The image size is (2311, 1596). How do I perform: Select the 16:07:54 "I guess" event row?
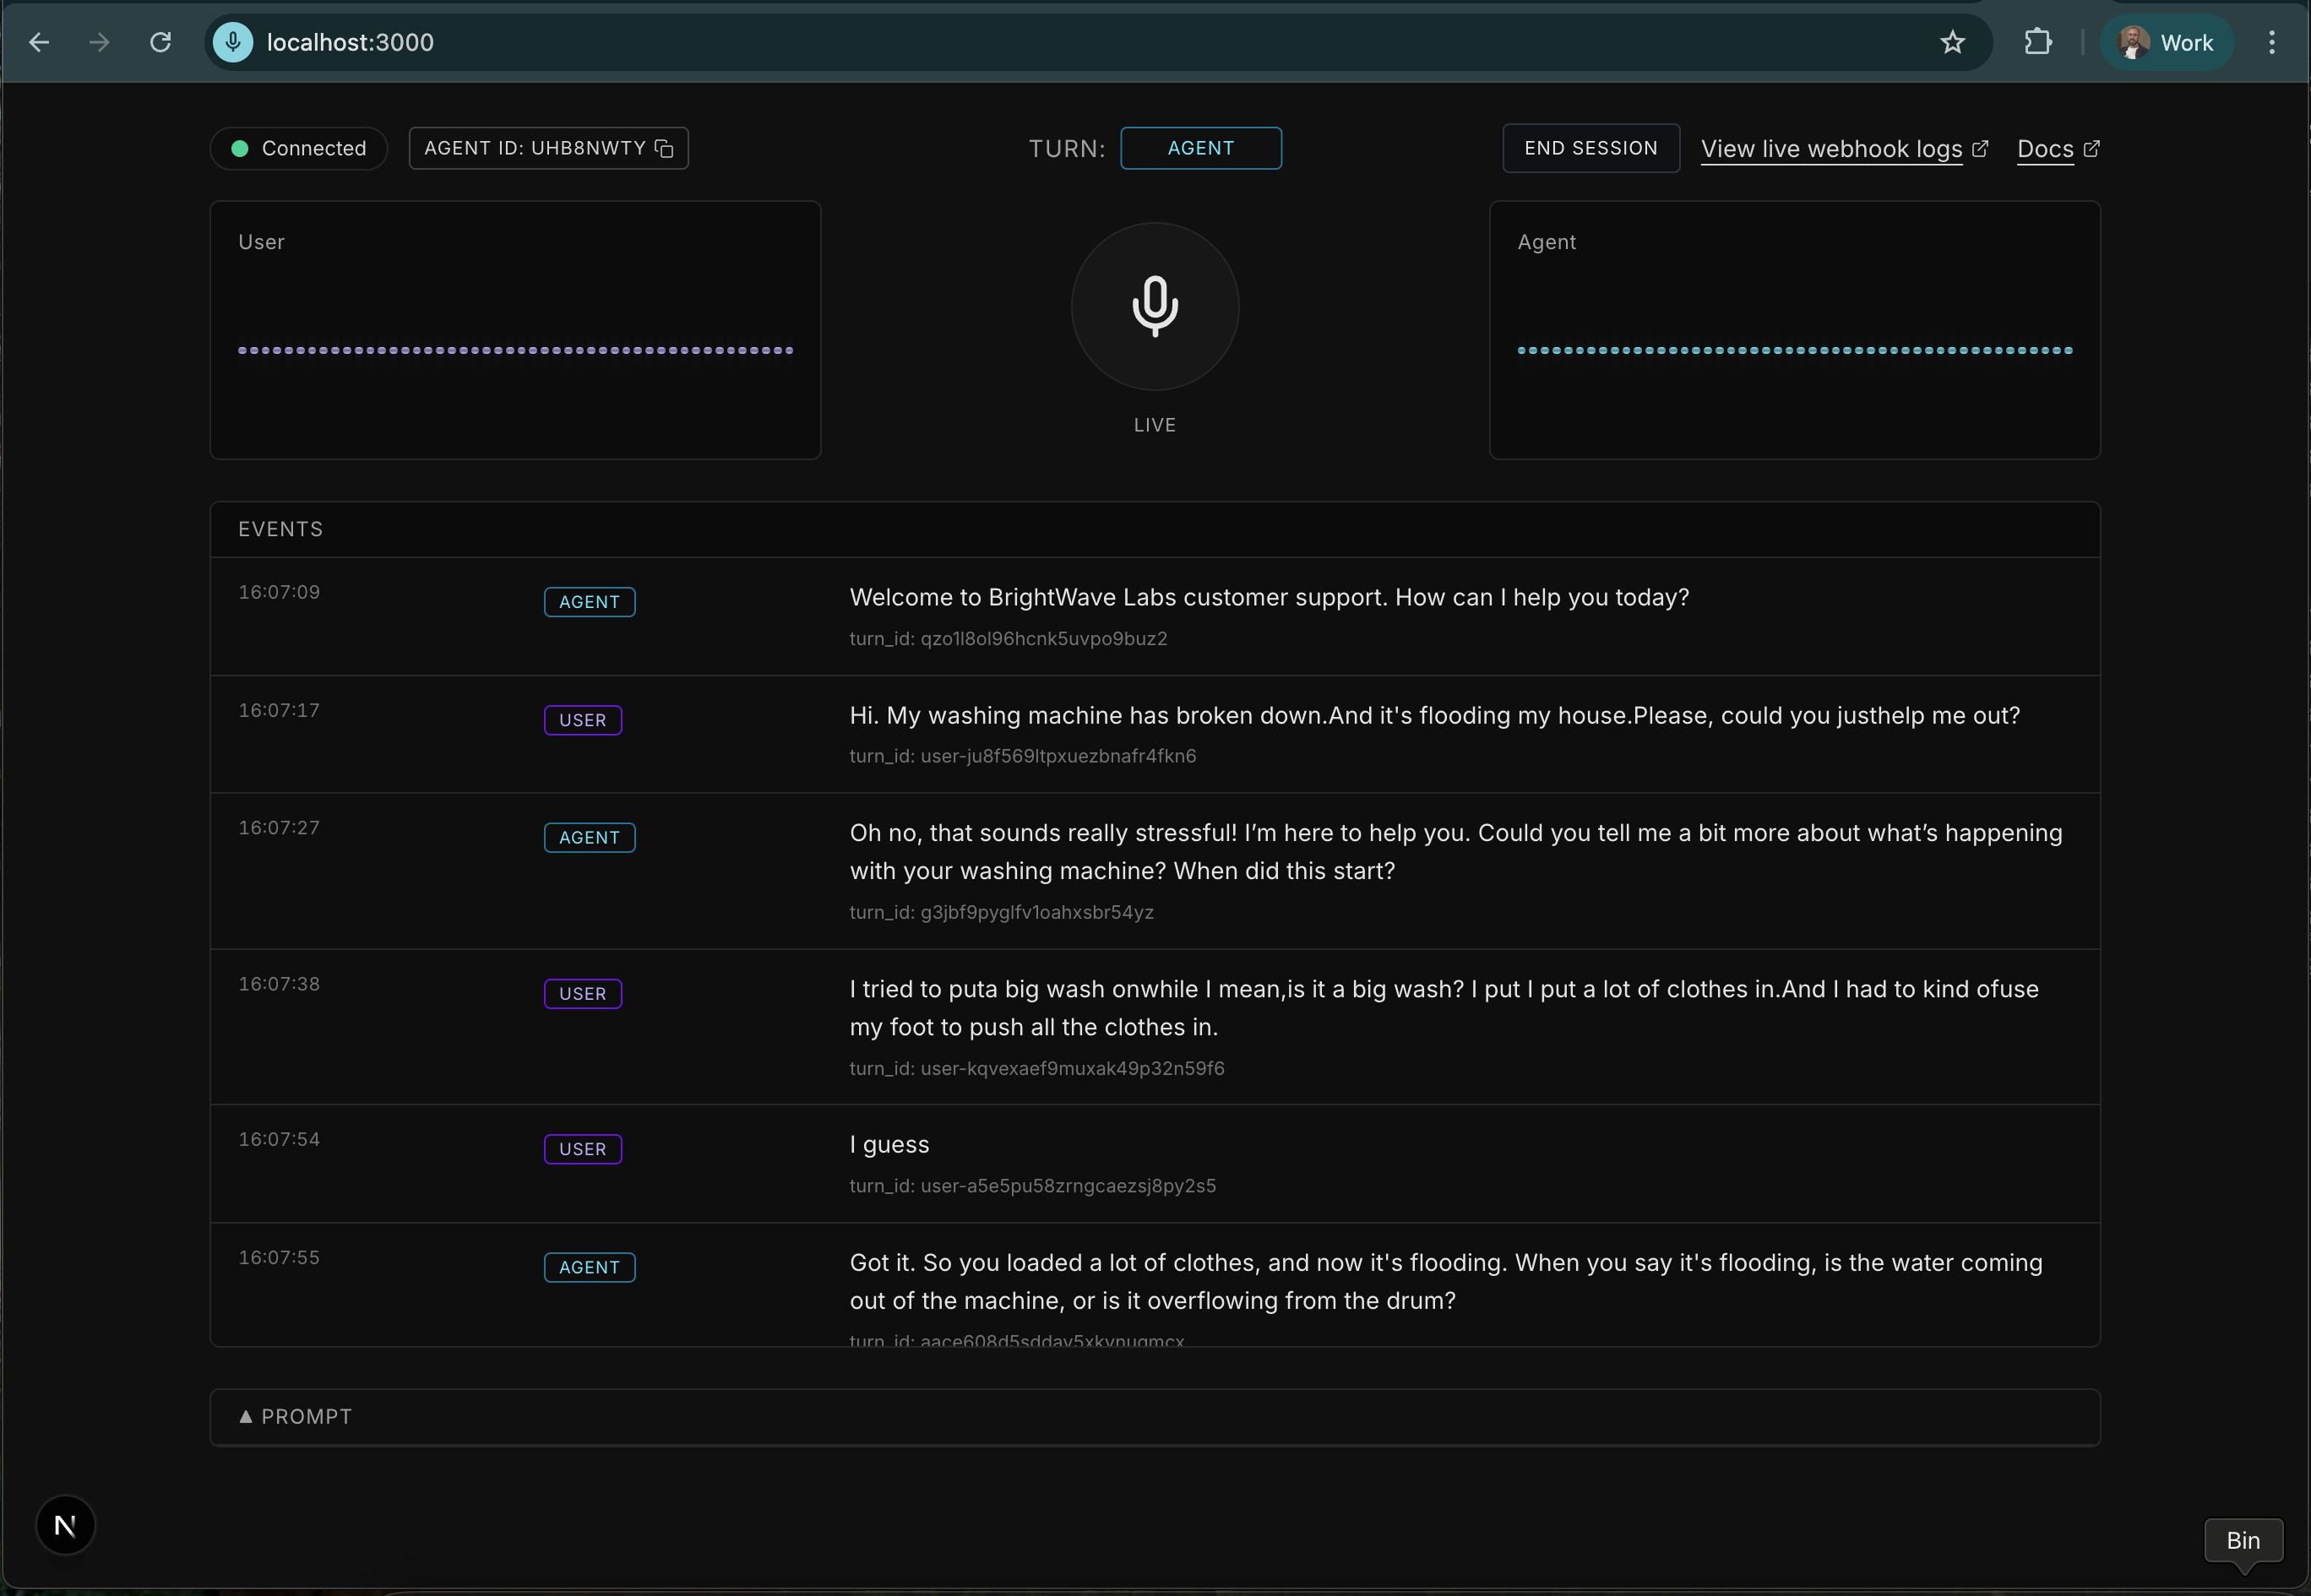click(x=1154, y=1163)
